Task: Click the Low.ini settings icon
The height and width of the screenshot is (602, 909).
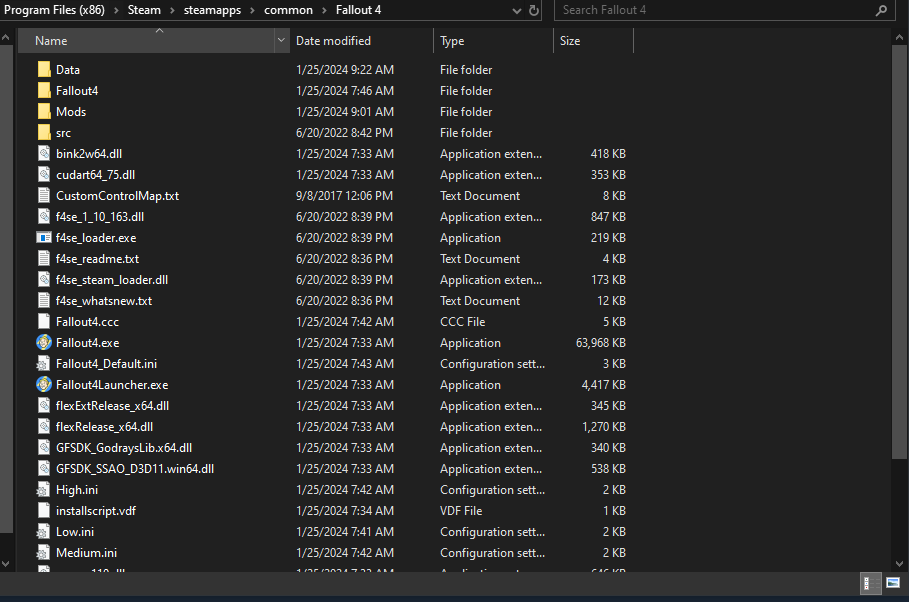Action: click(44, 532)
